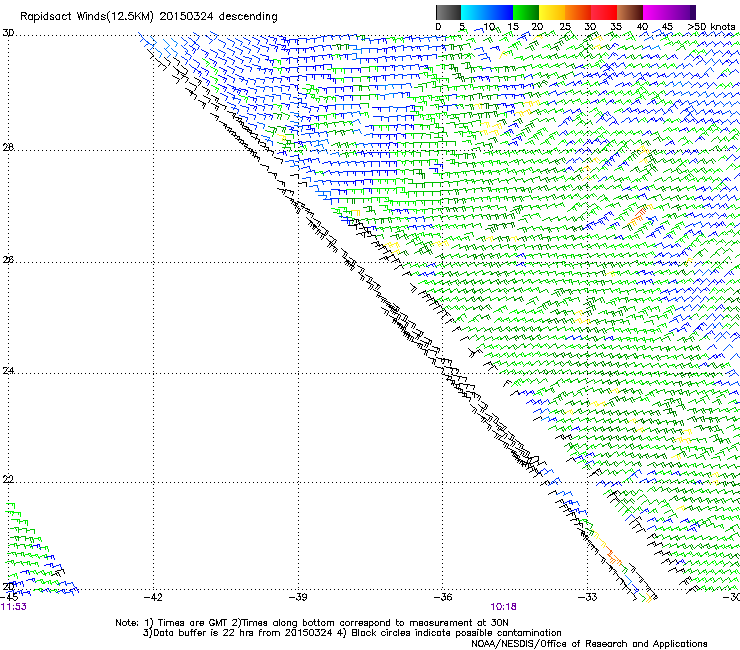740x650 pixels.
Task: Click the longitude label '-39'
Action: click(298, 598)
